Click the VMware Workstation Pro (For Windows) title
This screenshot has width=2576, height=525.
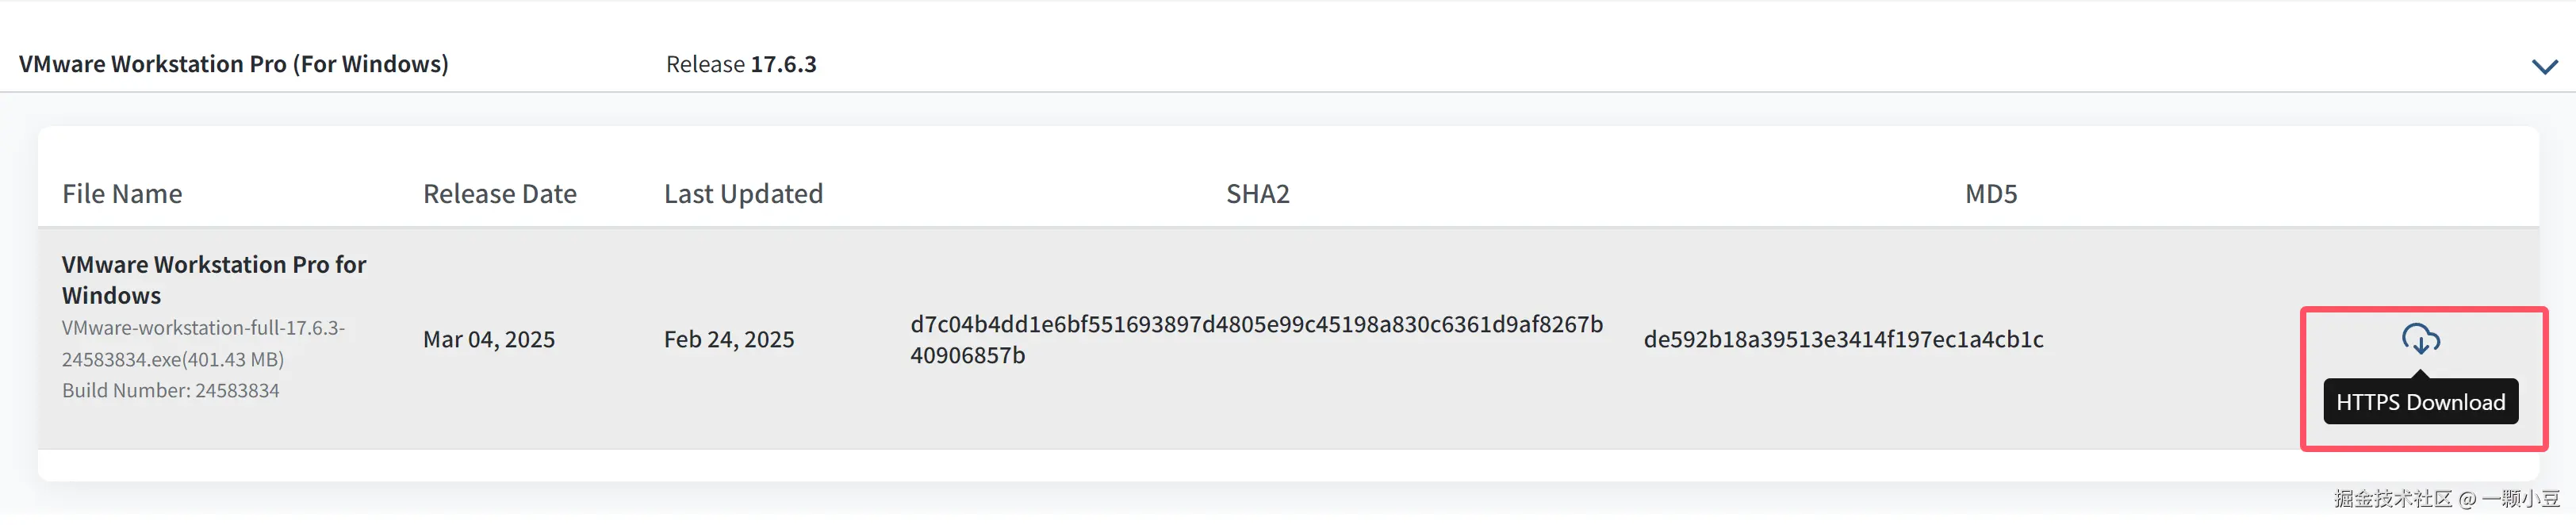[234, 64]
